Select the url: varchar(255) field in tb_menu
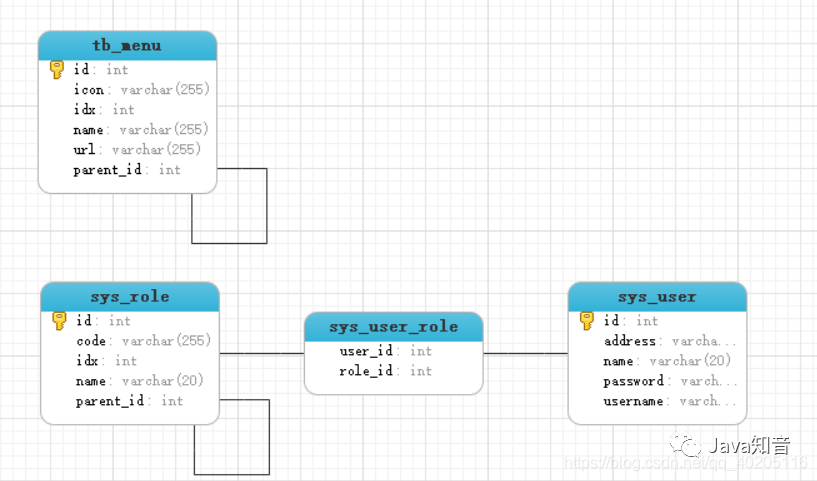This screenshot has height=481, width=817. 137,150
